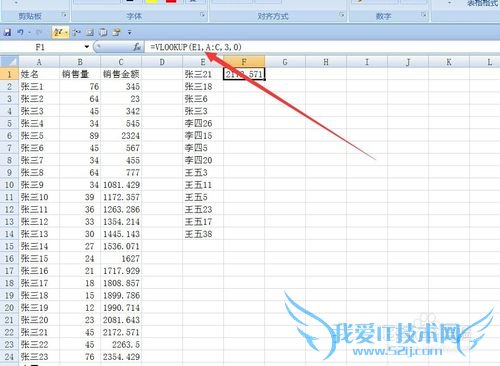The height and width of the screenshot is (366, 500).
Task: Select row 24 header
Action: [9, 357]
